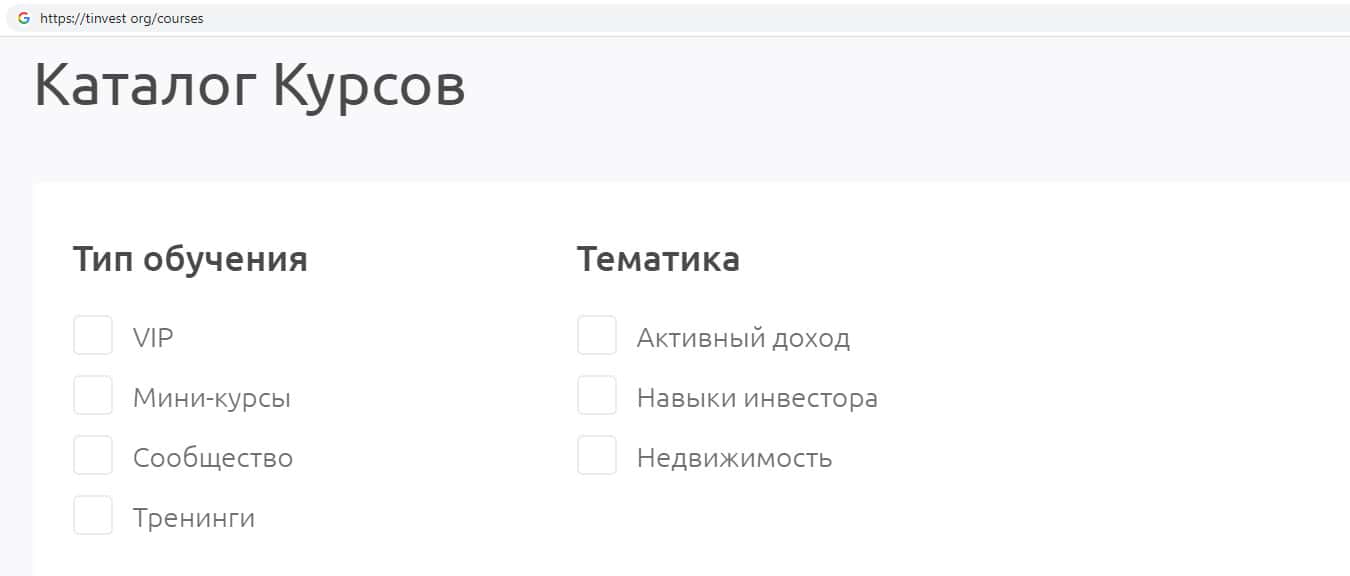Focus the tinvest.org/courses address bar URL
This screenshot has height=576, width=1350.
pos(122,18)
